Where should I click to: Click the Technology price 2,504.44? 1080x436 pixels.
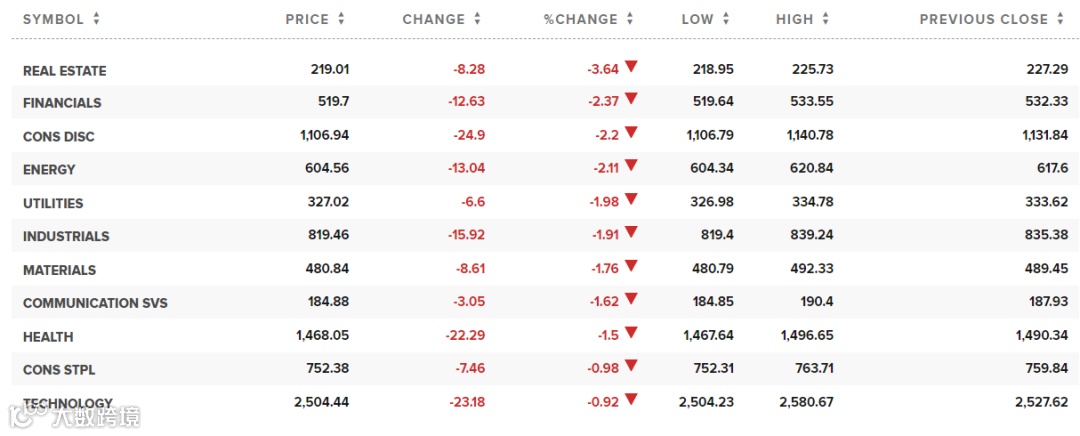coord(317,402)
